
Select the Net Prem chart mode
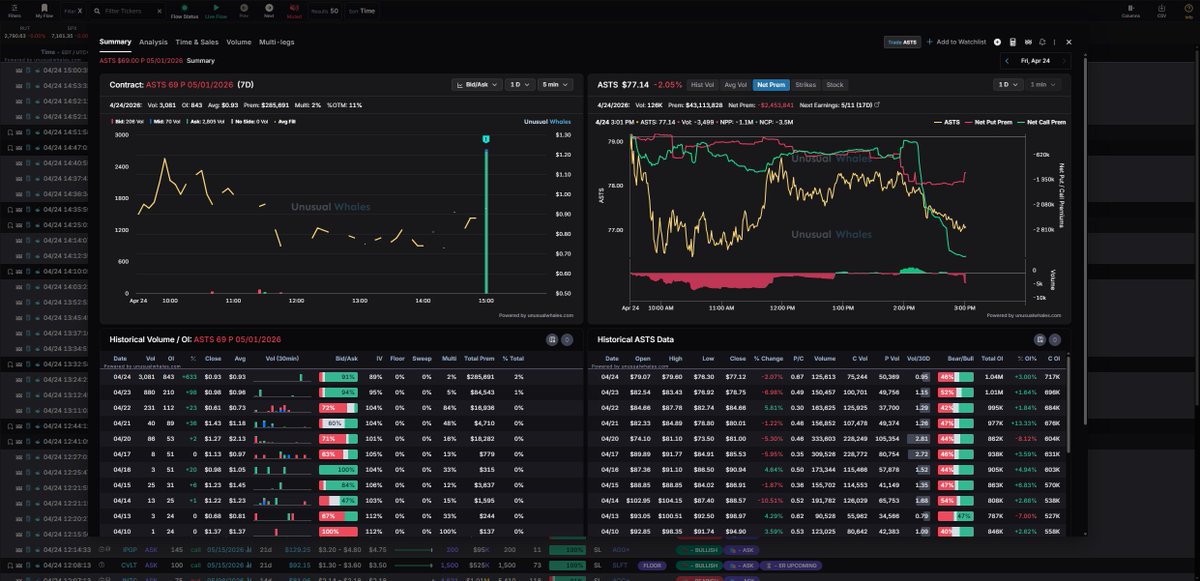coord(770,85)
